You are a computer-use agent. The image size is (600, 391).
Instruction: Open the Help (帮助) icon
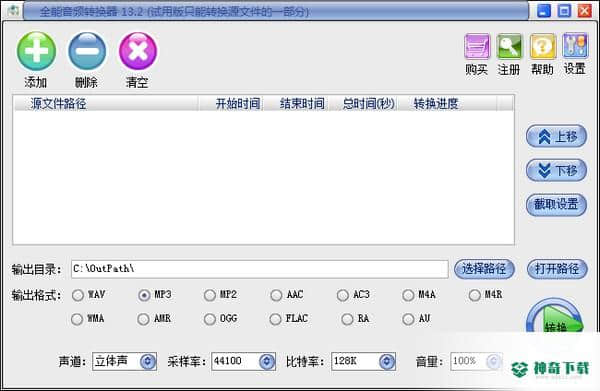pos(542,47)
